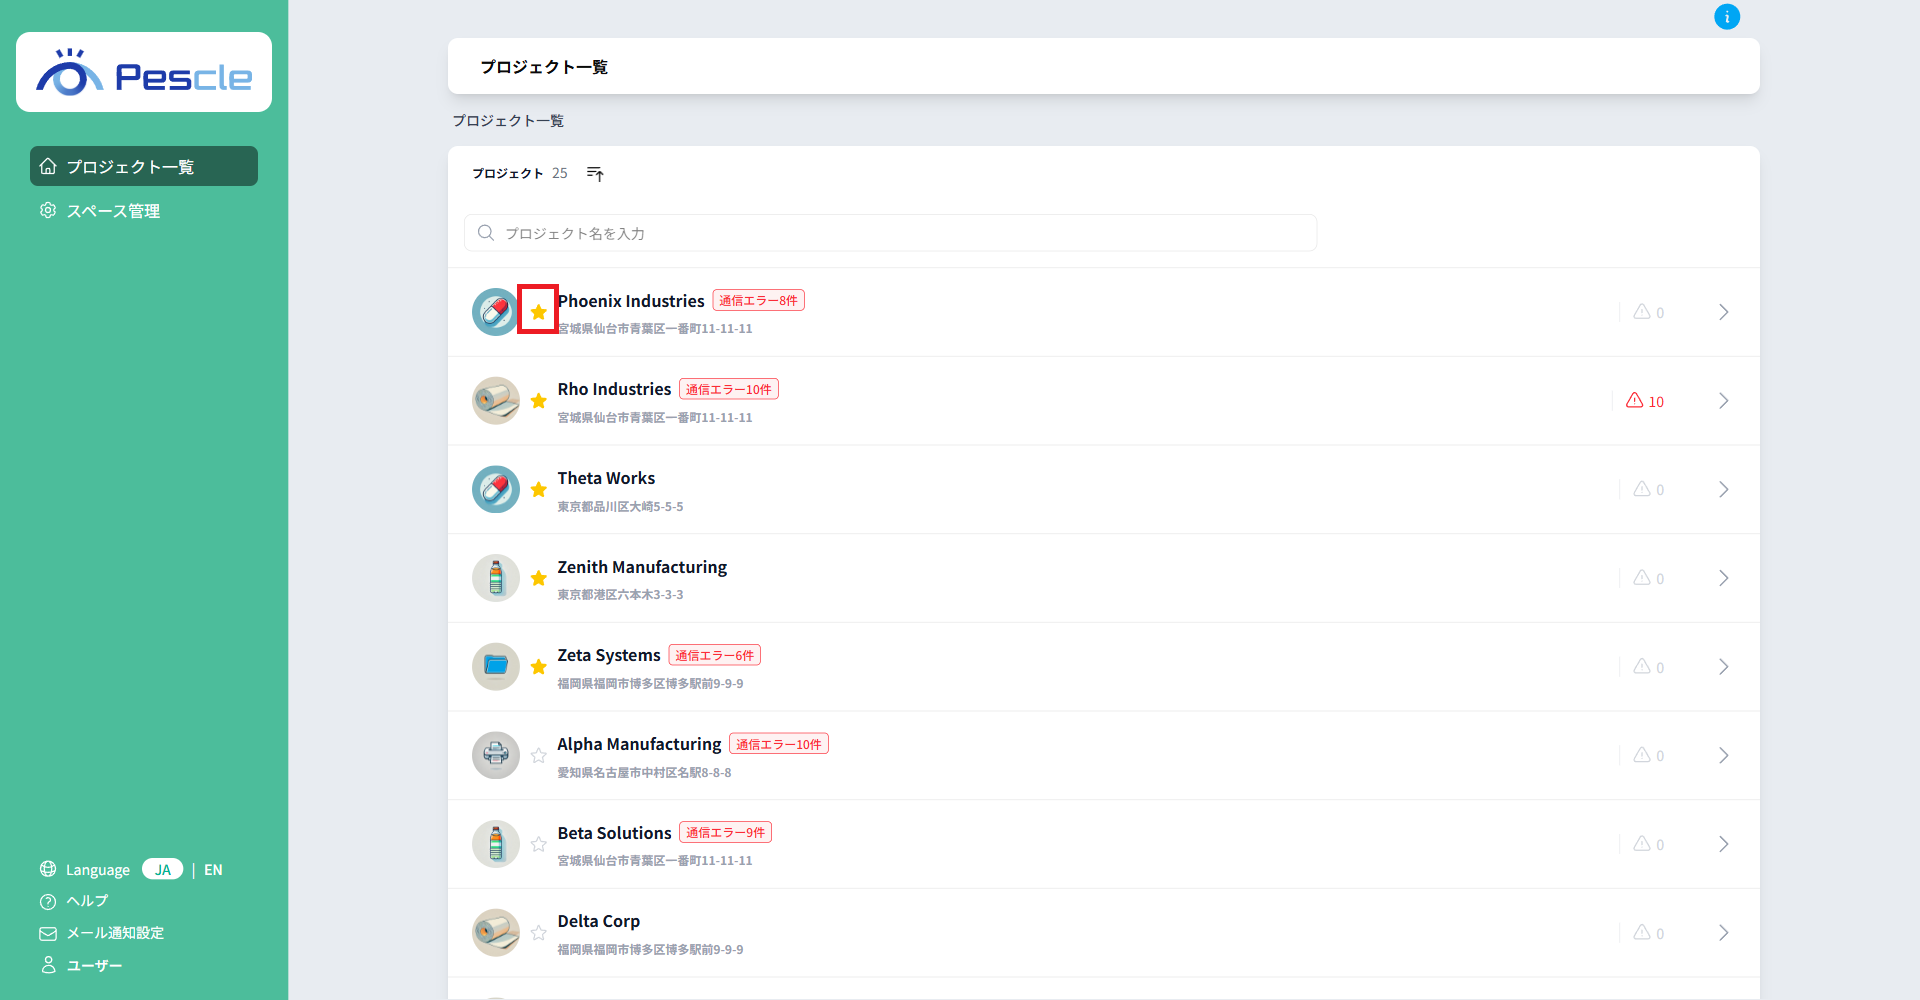
Task: Open スペース管理 in sidebar
Action: [x=100, y=211]
